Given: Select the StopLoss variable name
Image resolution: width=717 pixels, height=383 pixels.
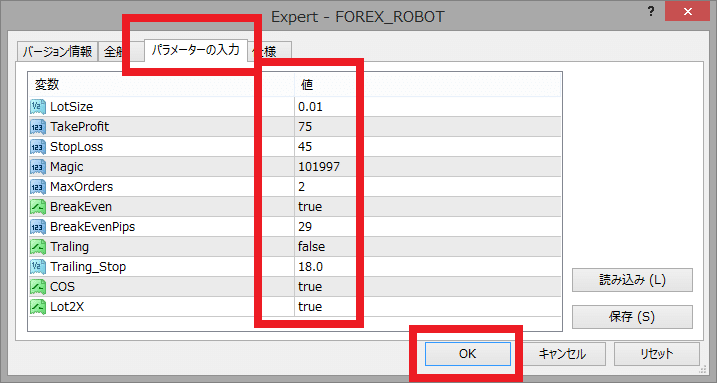Looking at the screenshot, I should [76, 147].
